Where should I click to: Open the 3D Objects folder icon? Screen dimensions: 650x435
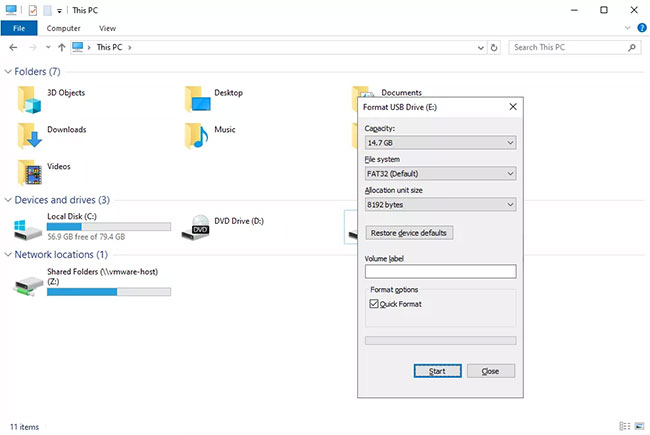click(31, 98)
